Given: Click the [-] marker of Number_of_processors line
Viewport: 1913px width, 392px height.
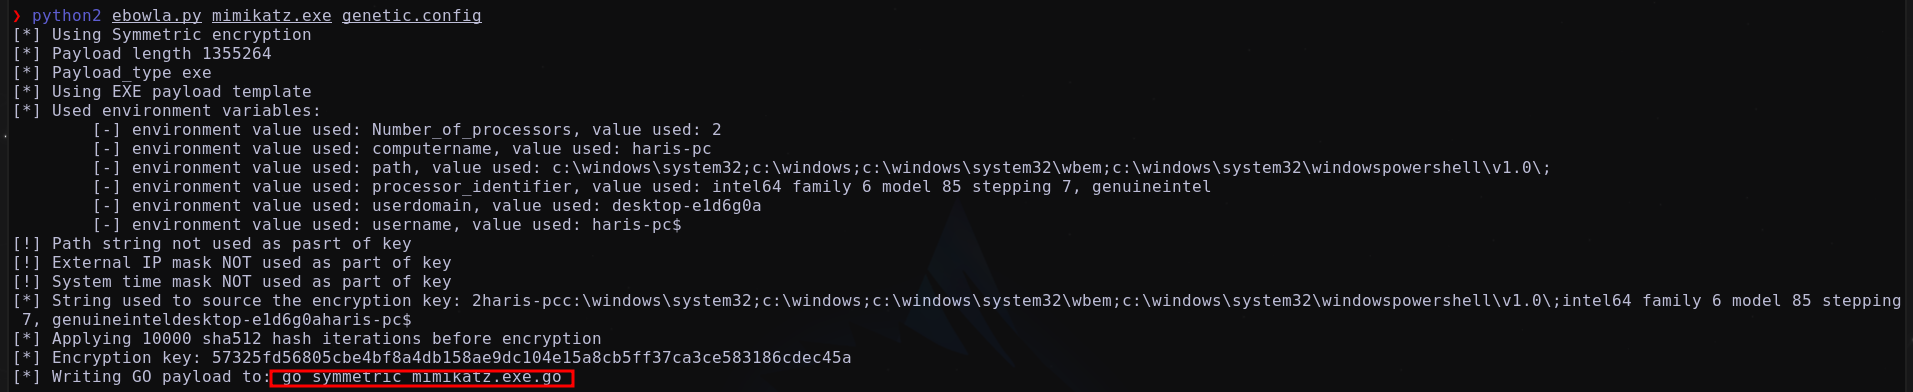Looking at the screenshot, I should (x=107, y=130).
